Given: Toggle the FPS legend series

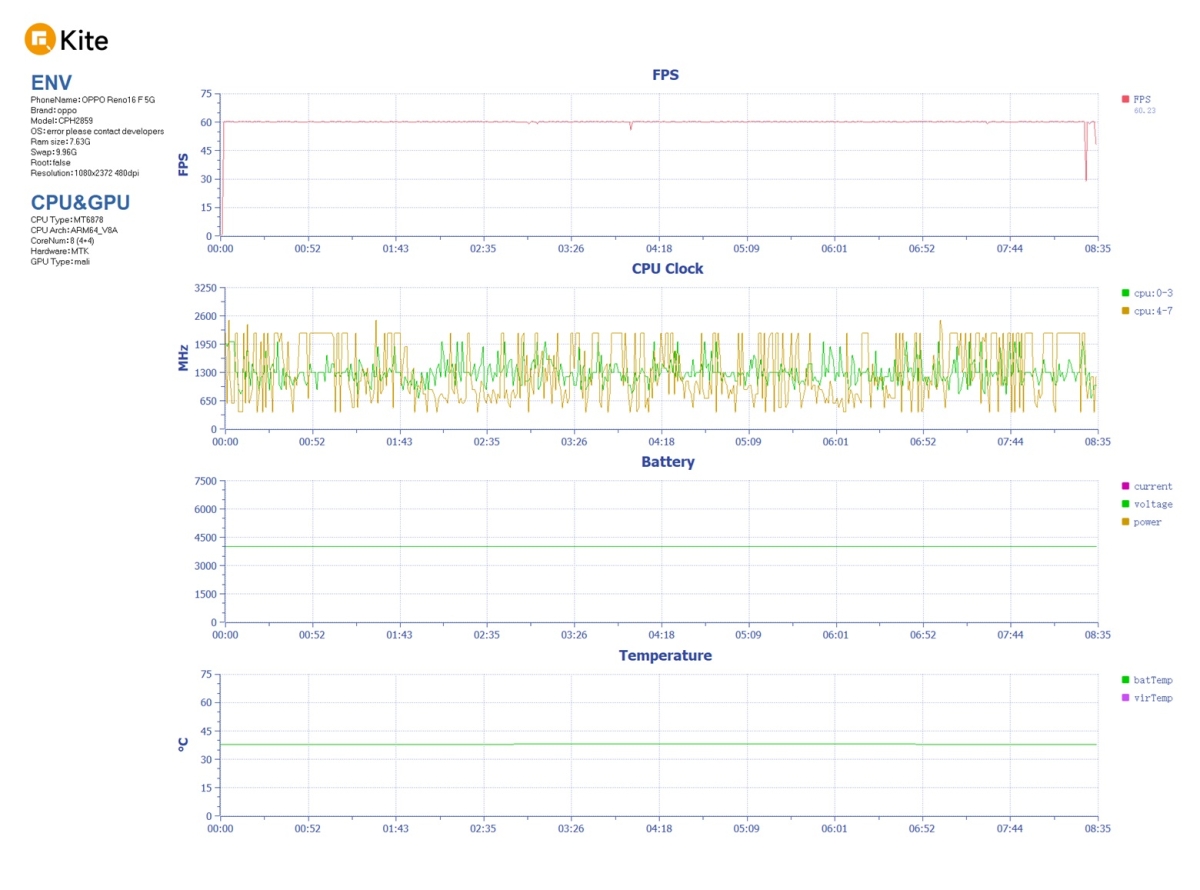Looking at the screenshot, I should pos(1137,99).
